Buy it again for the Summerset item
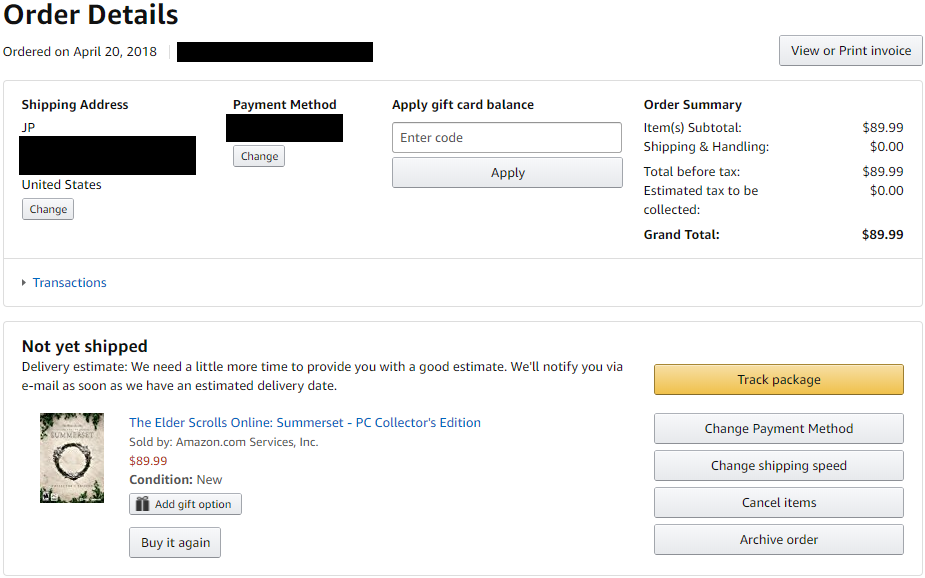Image resolution: width=925 pixels, height=578 pixels. coord(175,543)
